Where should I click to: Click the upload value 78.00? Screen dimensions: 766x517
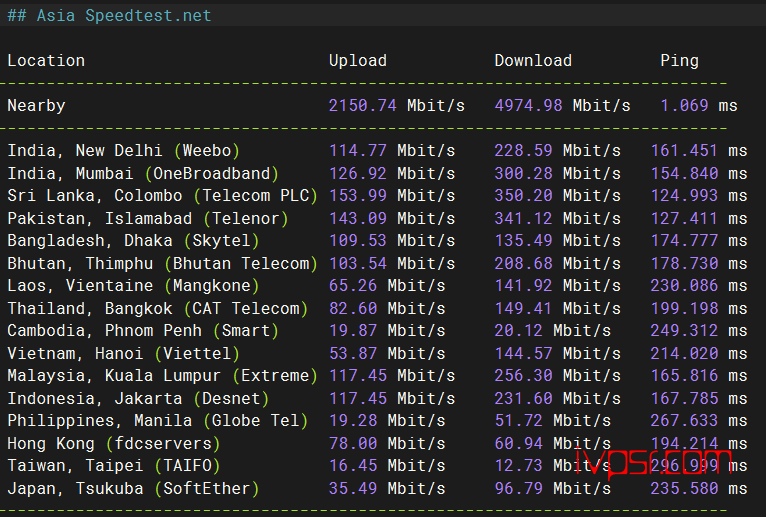coord(353,444)
